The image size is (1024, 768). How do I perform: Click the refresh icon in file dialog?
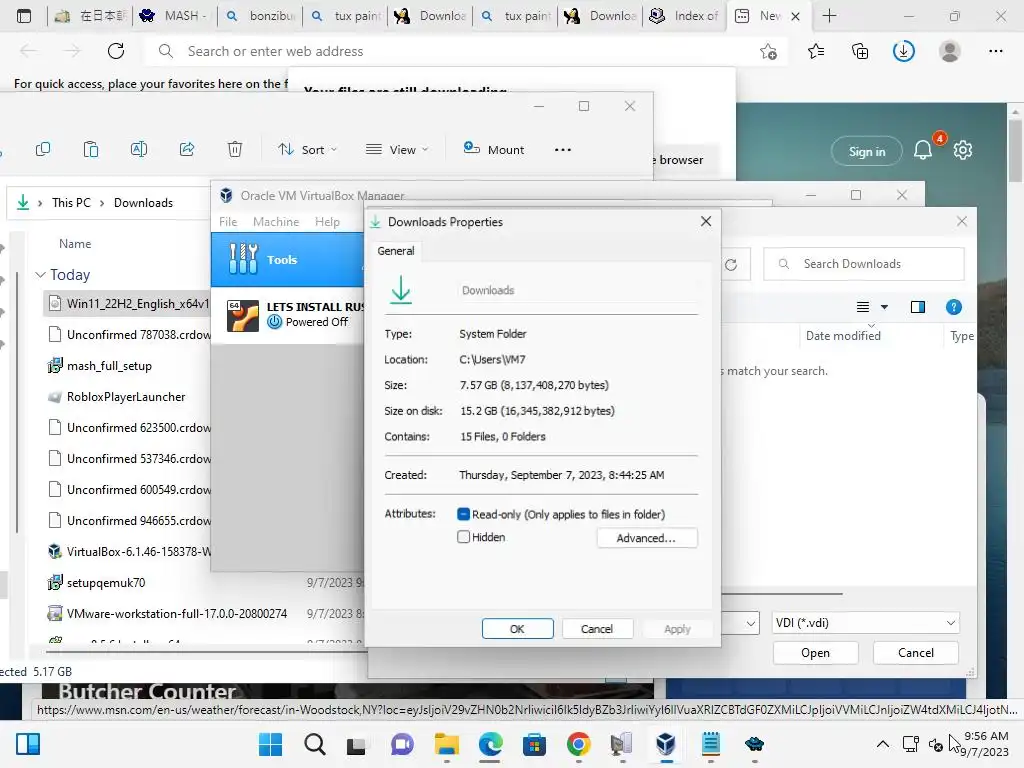731,264
